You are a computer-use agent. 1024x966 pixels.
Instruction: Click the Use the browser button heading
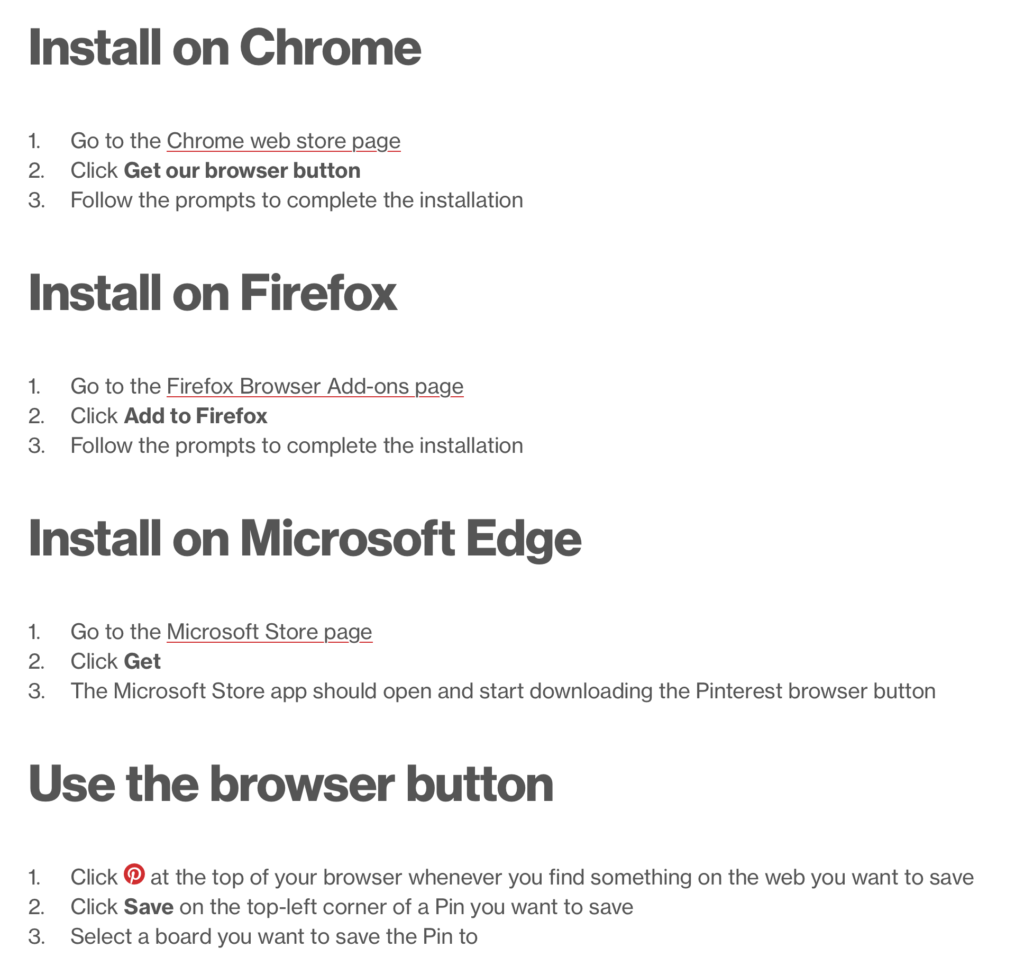coord(291,784)
